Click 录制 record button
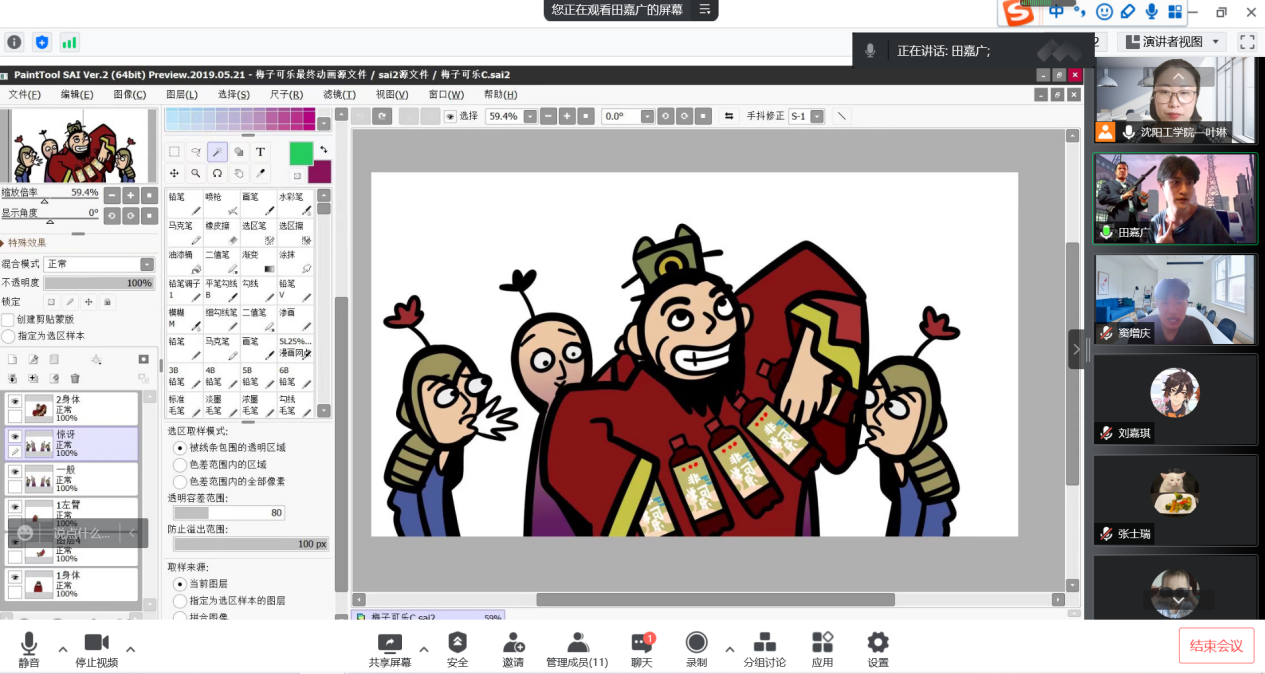Screen dimensions: 1265x674 (697, 650)
